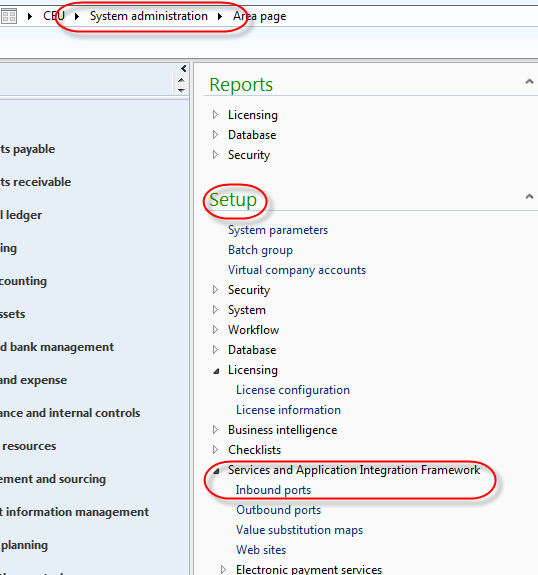Open Inbound ports
This screenshot has height=575, width=538.
pos(273,490)
